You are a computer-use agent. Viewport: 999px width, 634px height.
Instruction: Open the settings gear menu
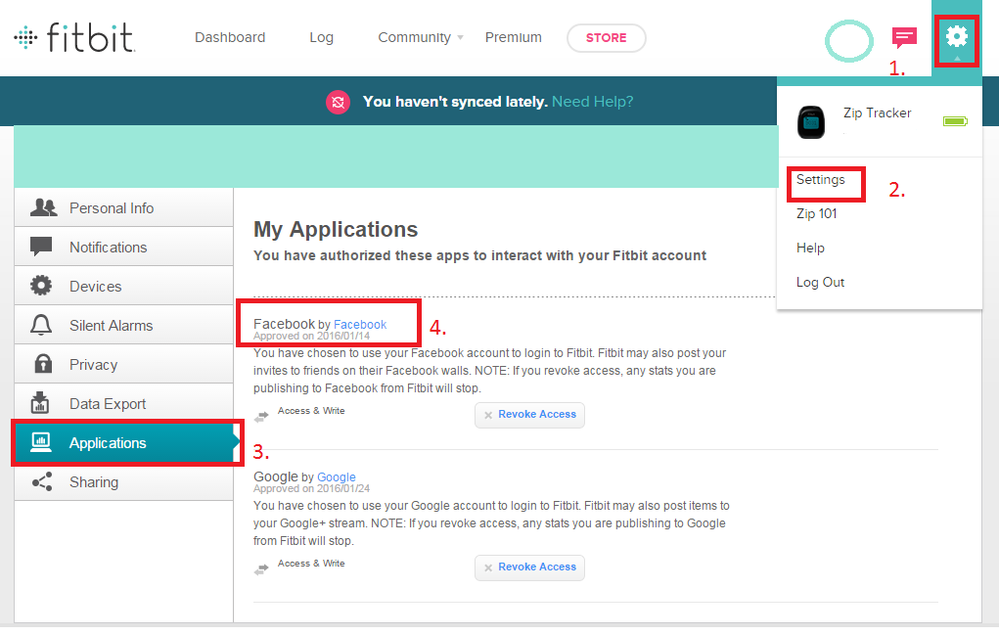click(x=956, y=37)
